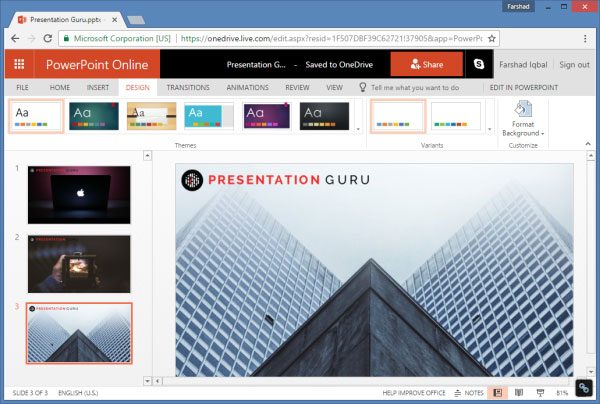Click the Sign out link

pos(574,64)
